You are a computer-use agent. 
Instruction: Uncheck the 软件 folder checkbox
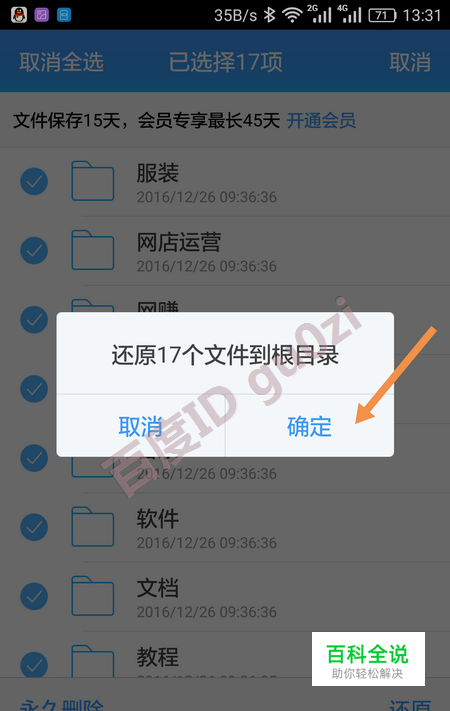coord(34,527)
